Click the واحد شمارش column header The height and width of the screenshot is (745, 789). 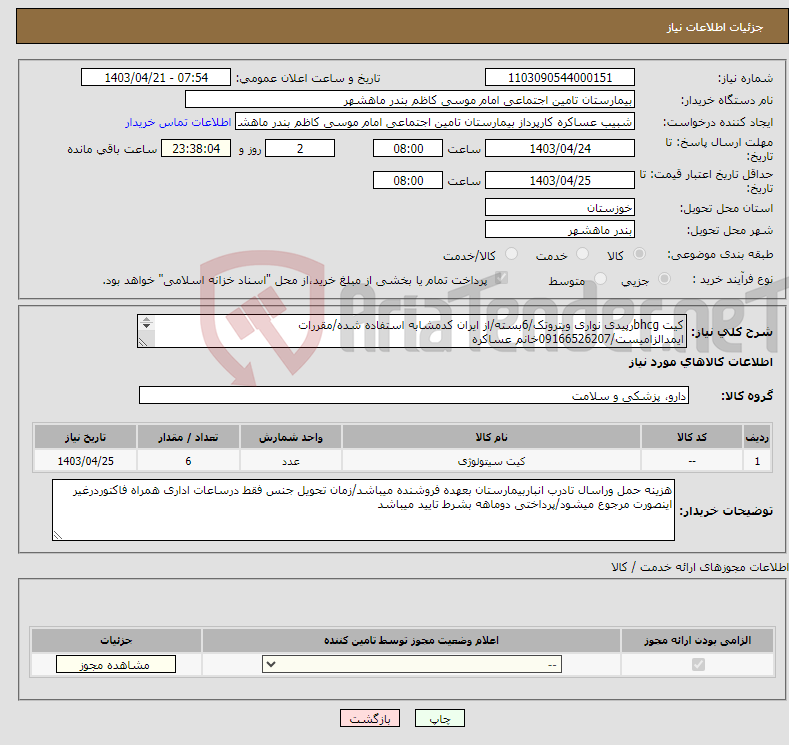[291, 437]
